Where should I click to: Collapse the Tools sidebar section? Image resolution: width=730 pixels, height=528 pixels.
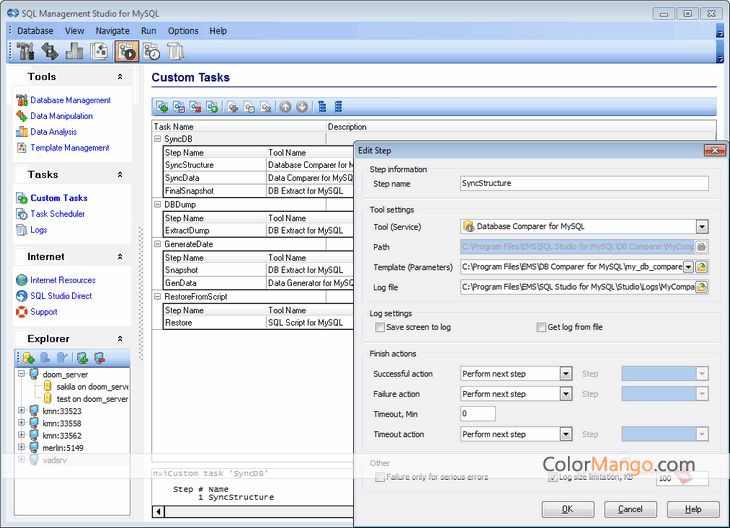tap(120, 77)
